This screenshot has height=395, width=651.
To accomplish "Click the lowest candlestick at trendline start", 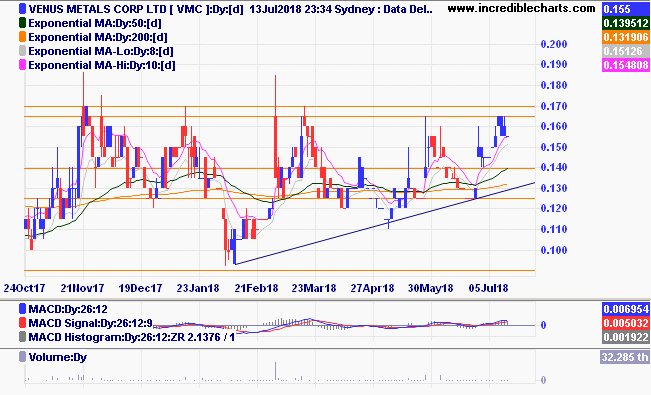I will coord(234,246).
